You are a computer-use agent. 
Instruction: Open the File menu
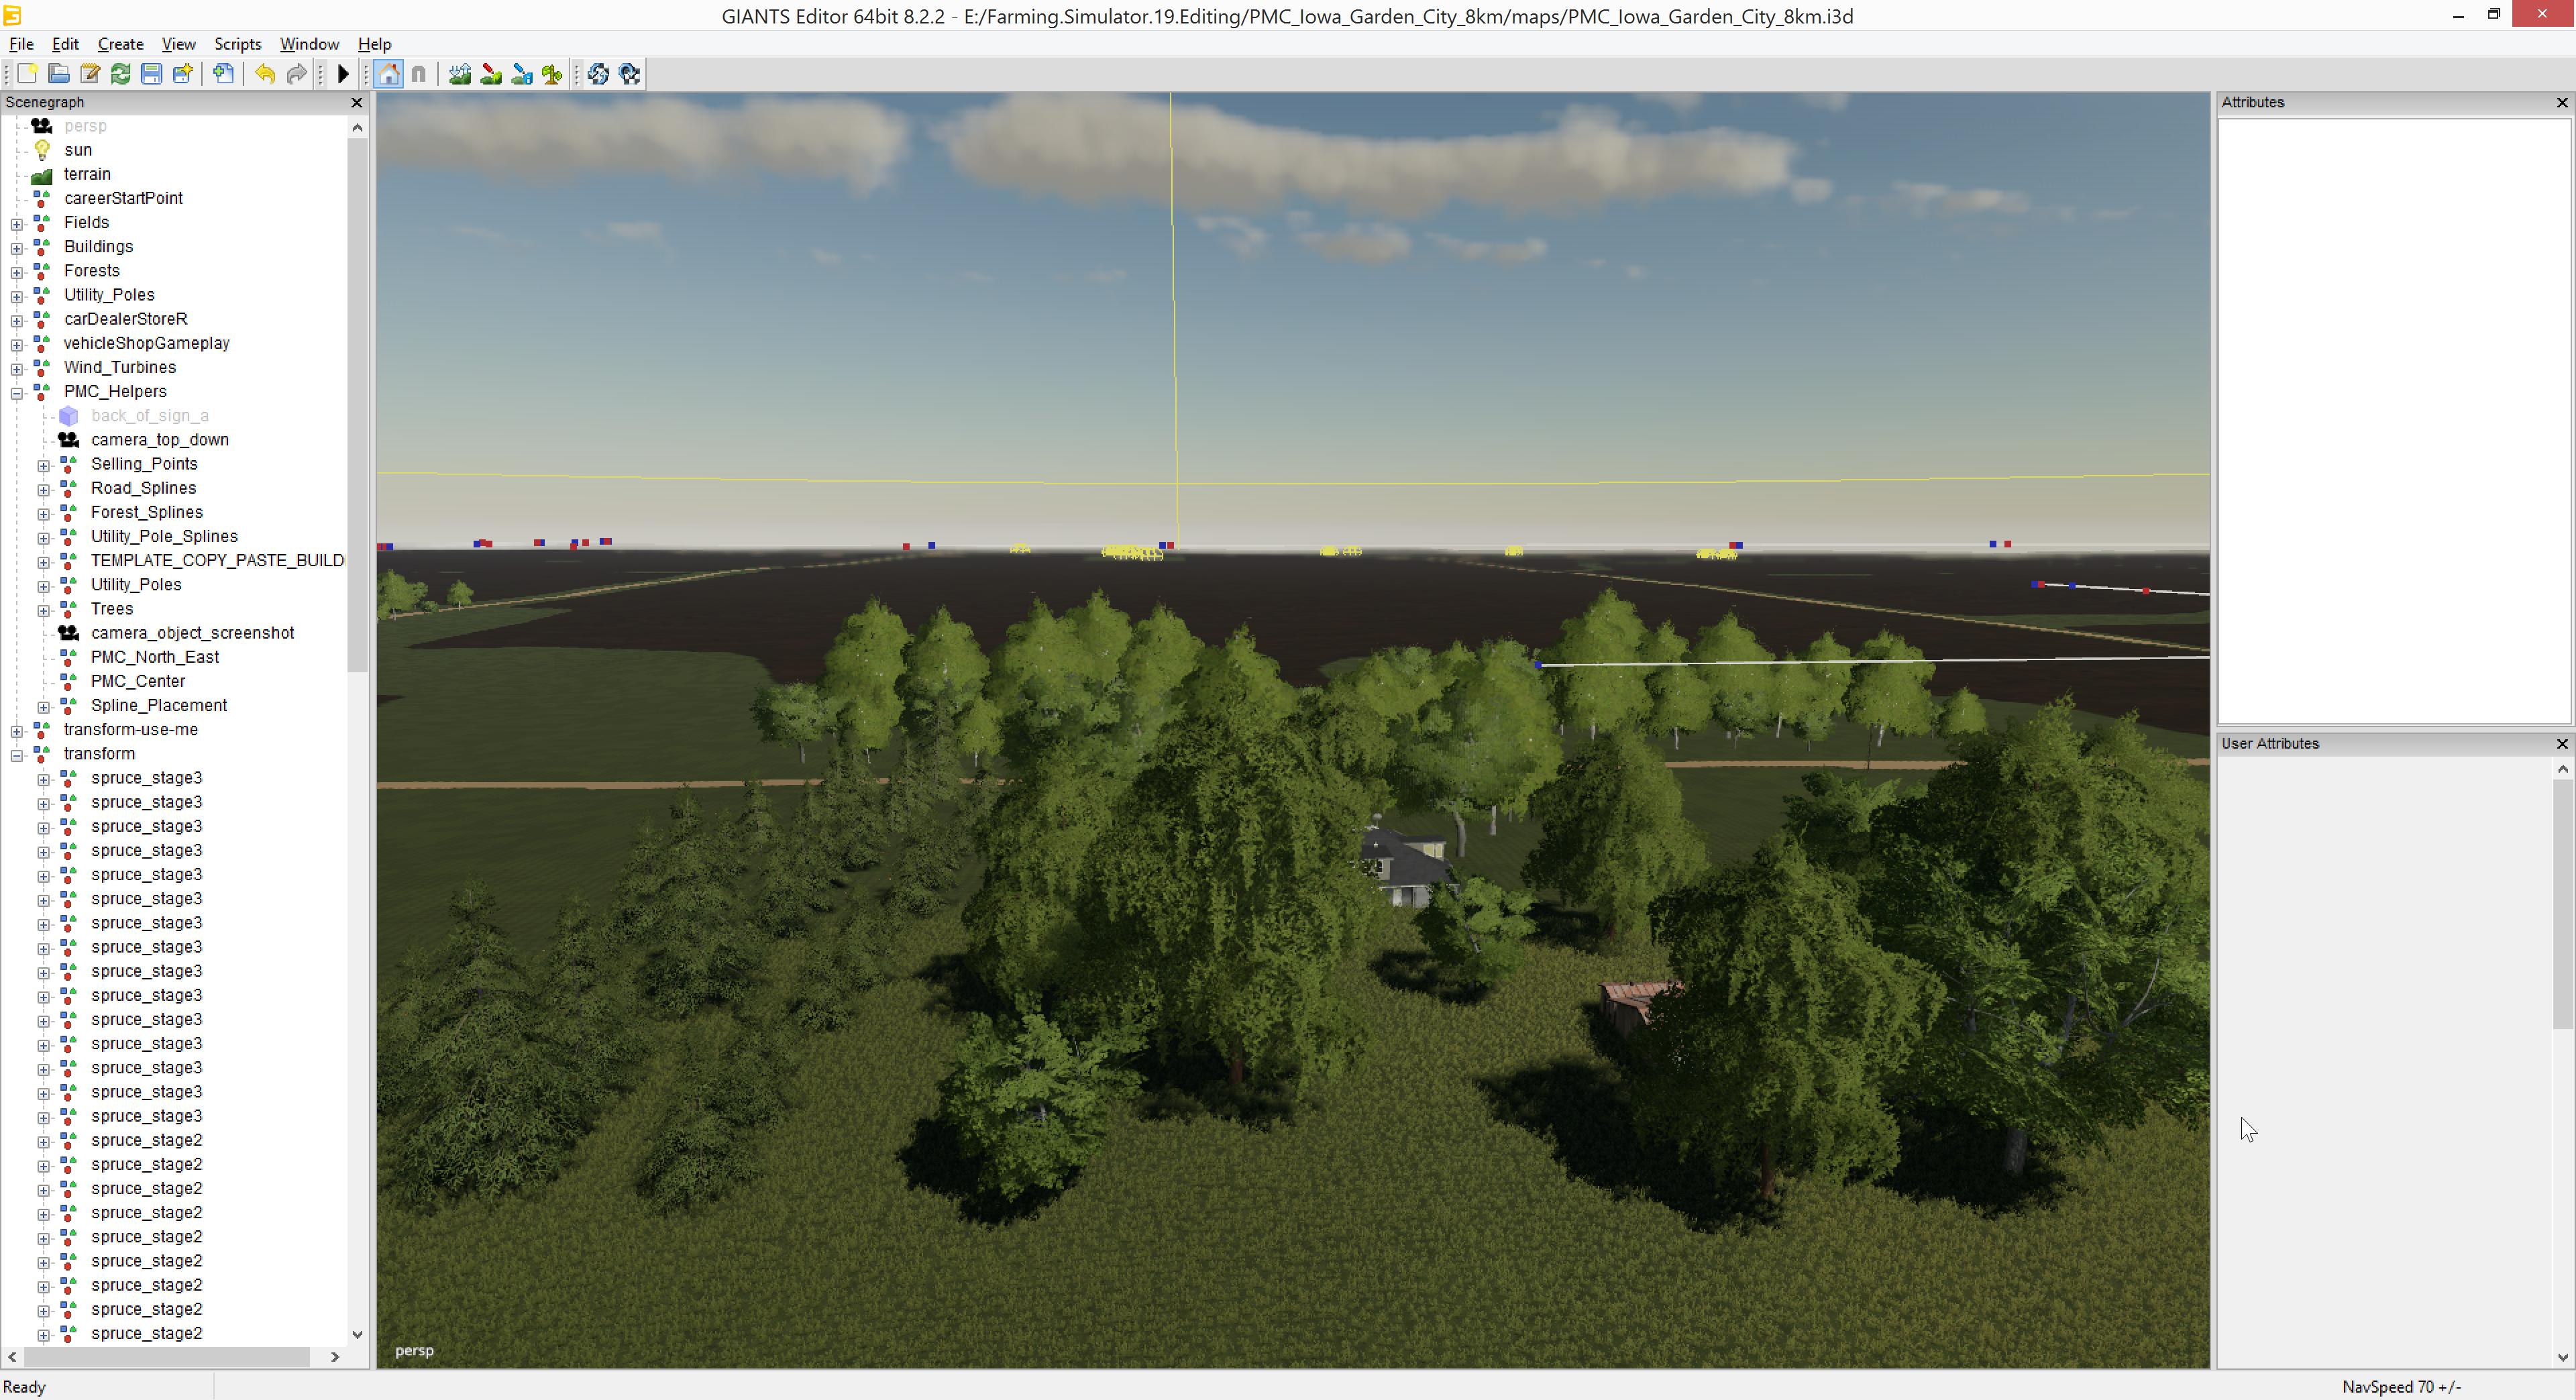point(21,44)
